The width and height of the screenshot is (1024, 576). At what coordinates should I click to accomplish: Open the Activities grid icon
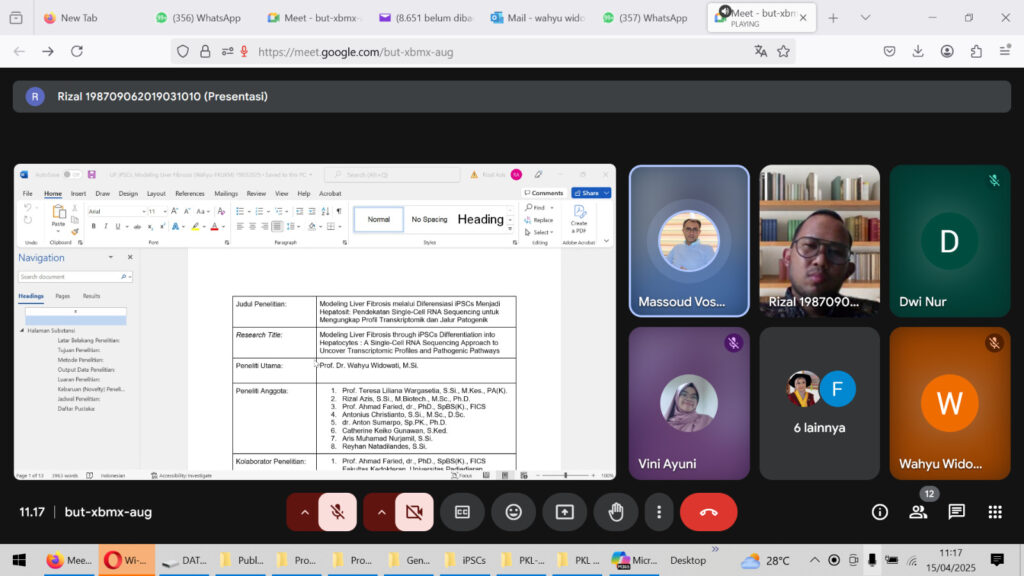point(994,512)
